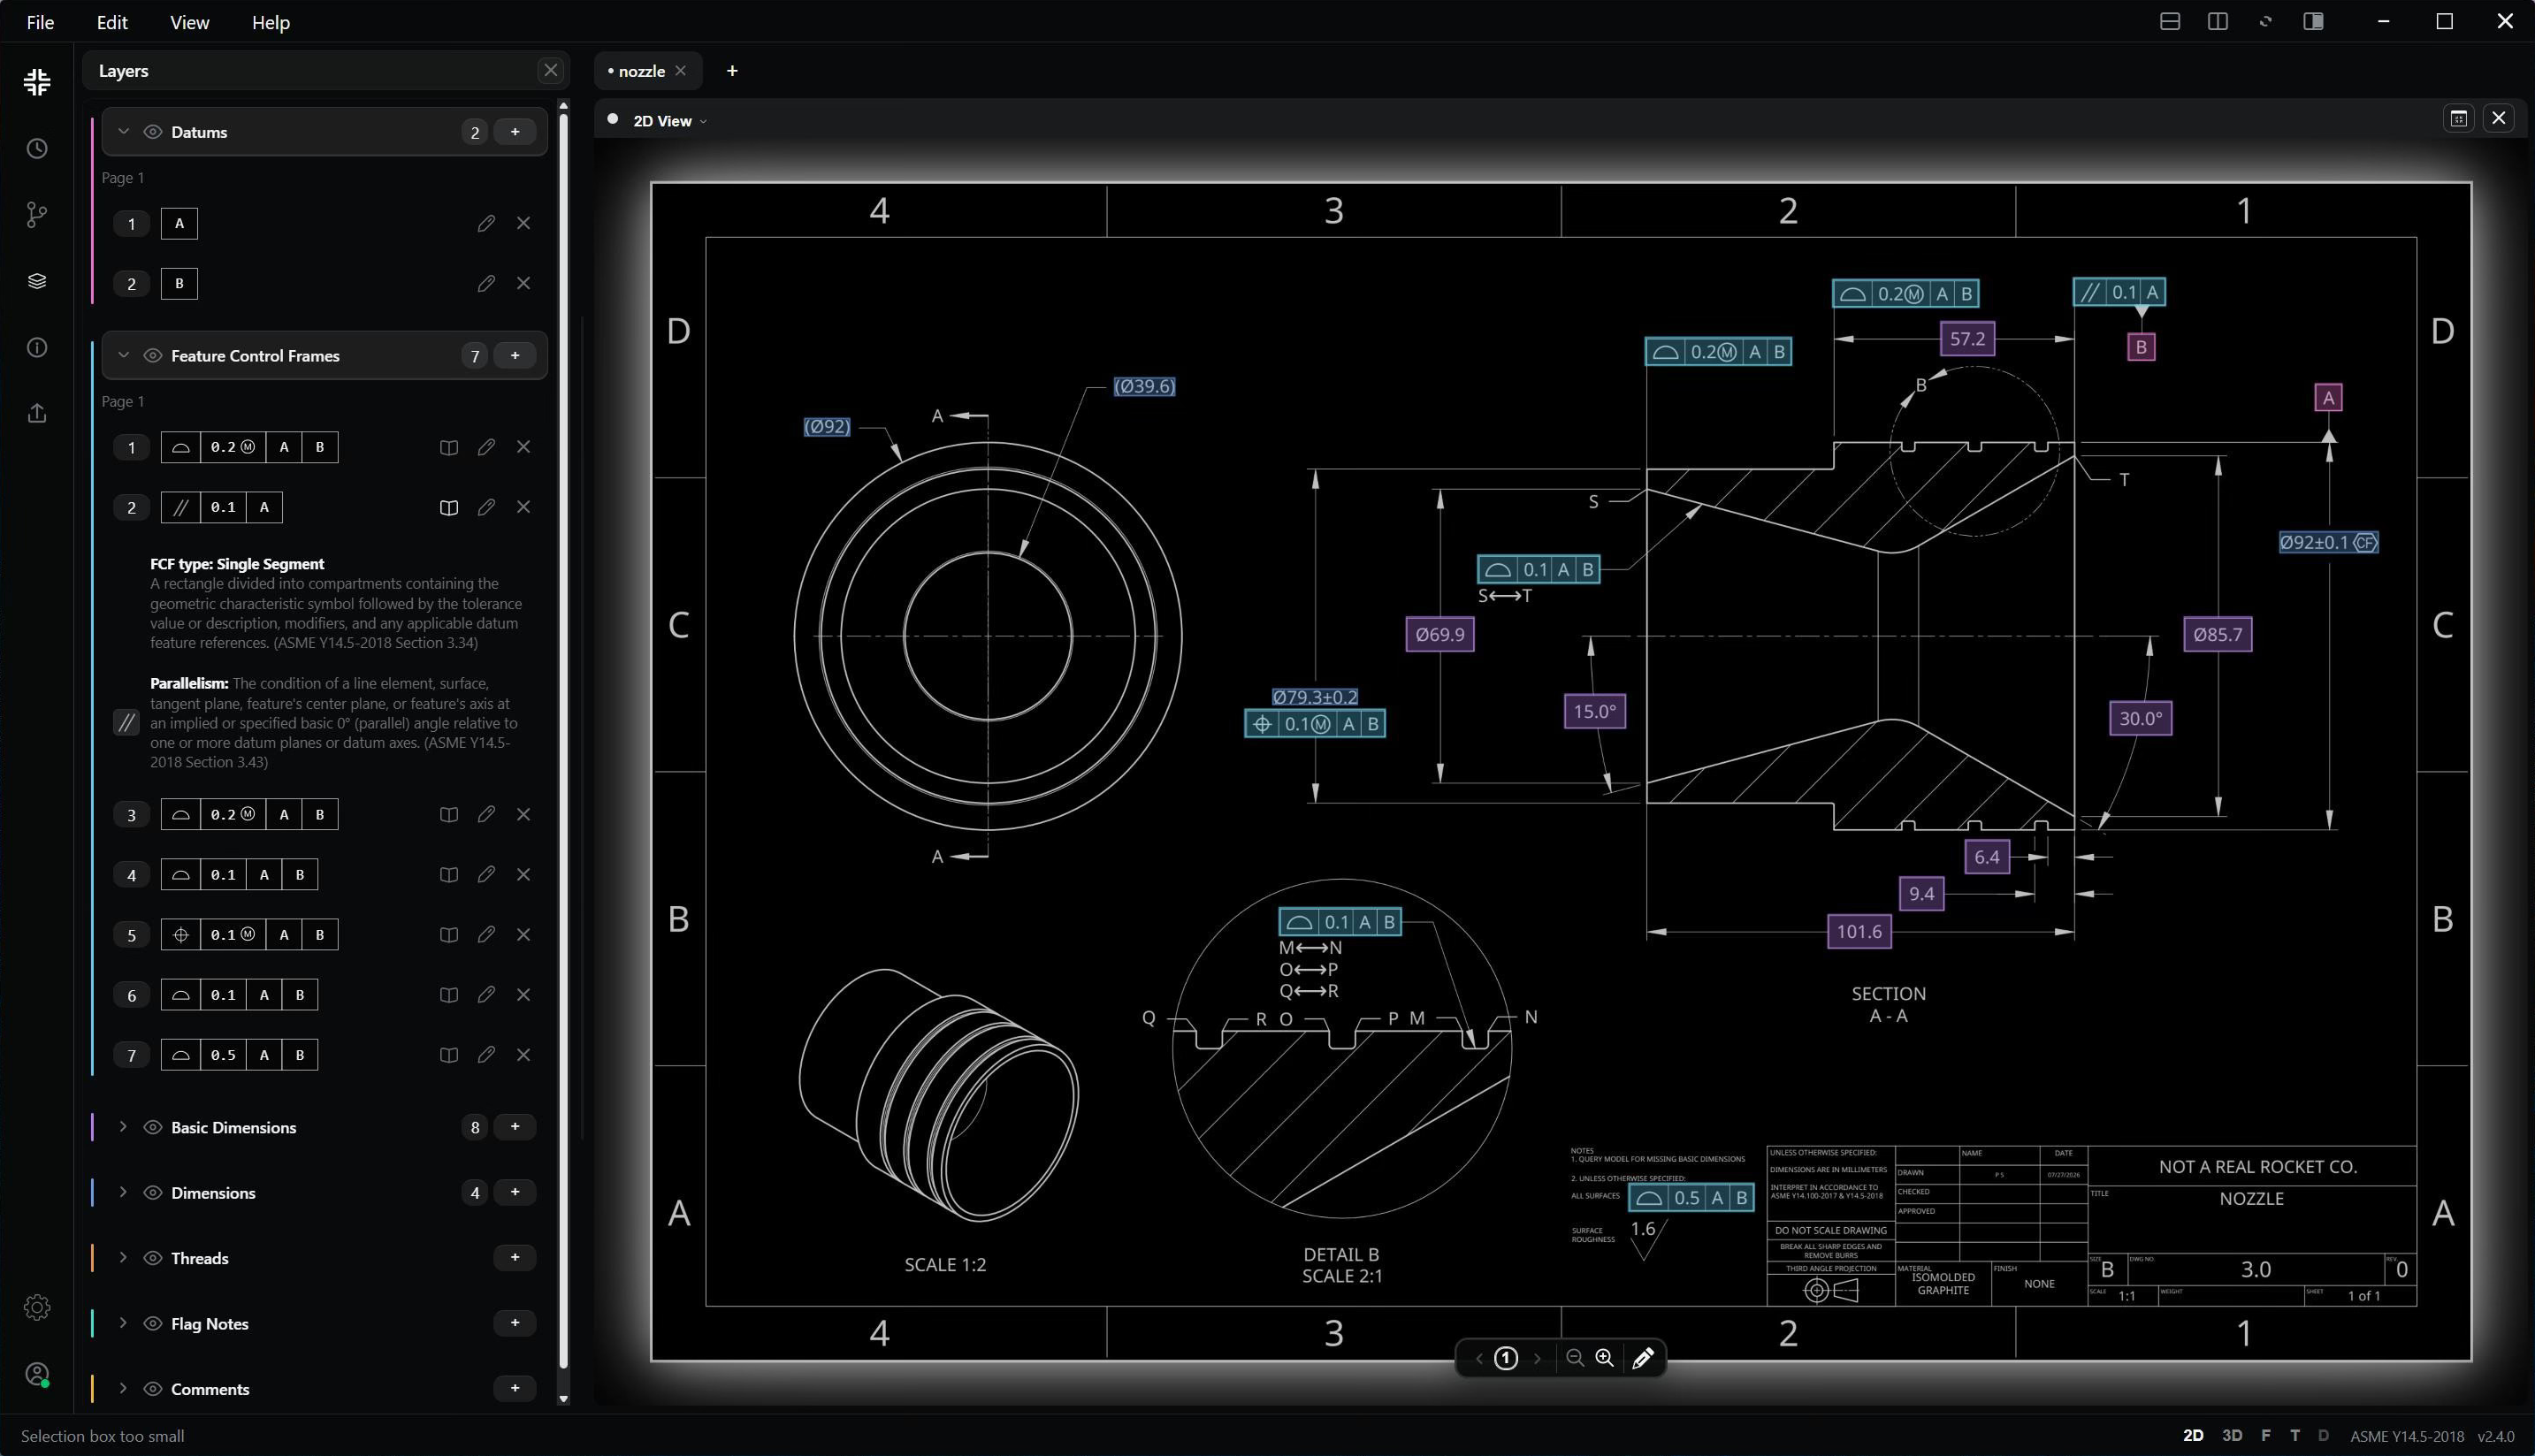Expand the Basic Dimensions group
The image size is (2535, 1456).
click(123, 1127)
